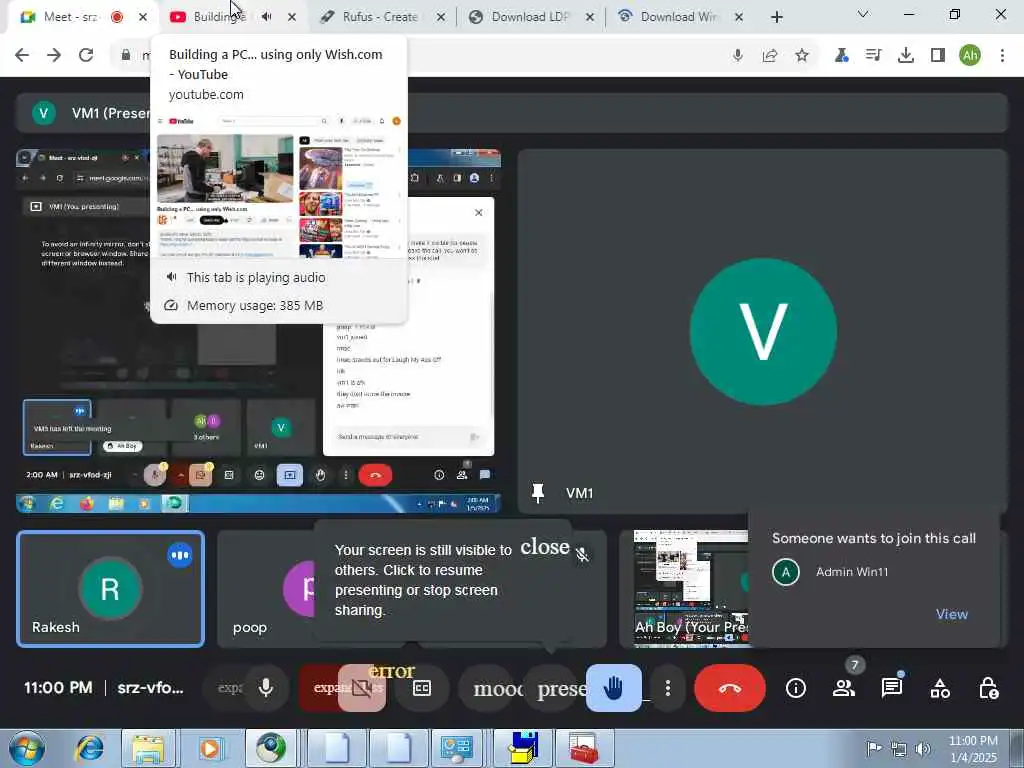1024x768 pixels.
Task: Open Chrome downloads
Action: coord(906,56)
